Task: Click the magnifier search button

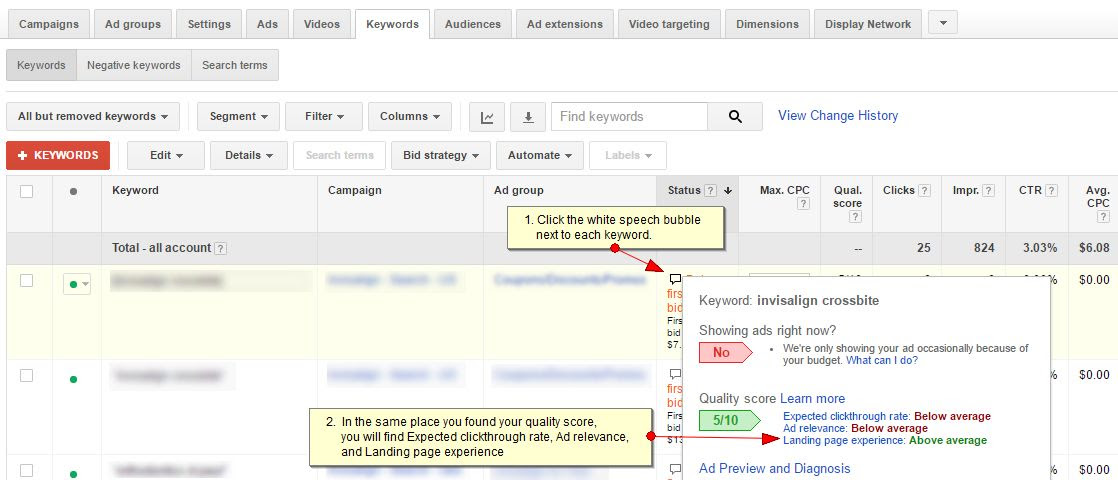Action: point(735,117)
